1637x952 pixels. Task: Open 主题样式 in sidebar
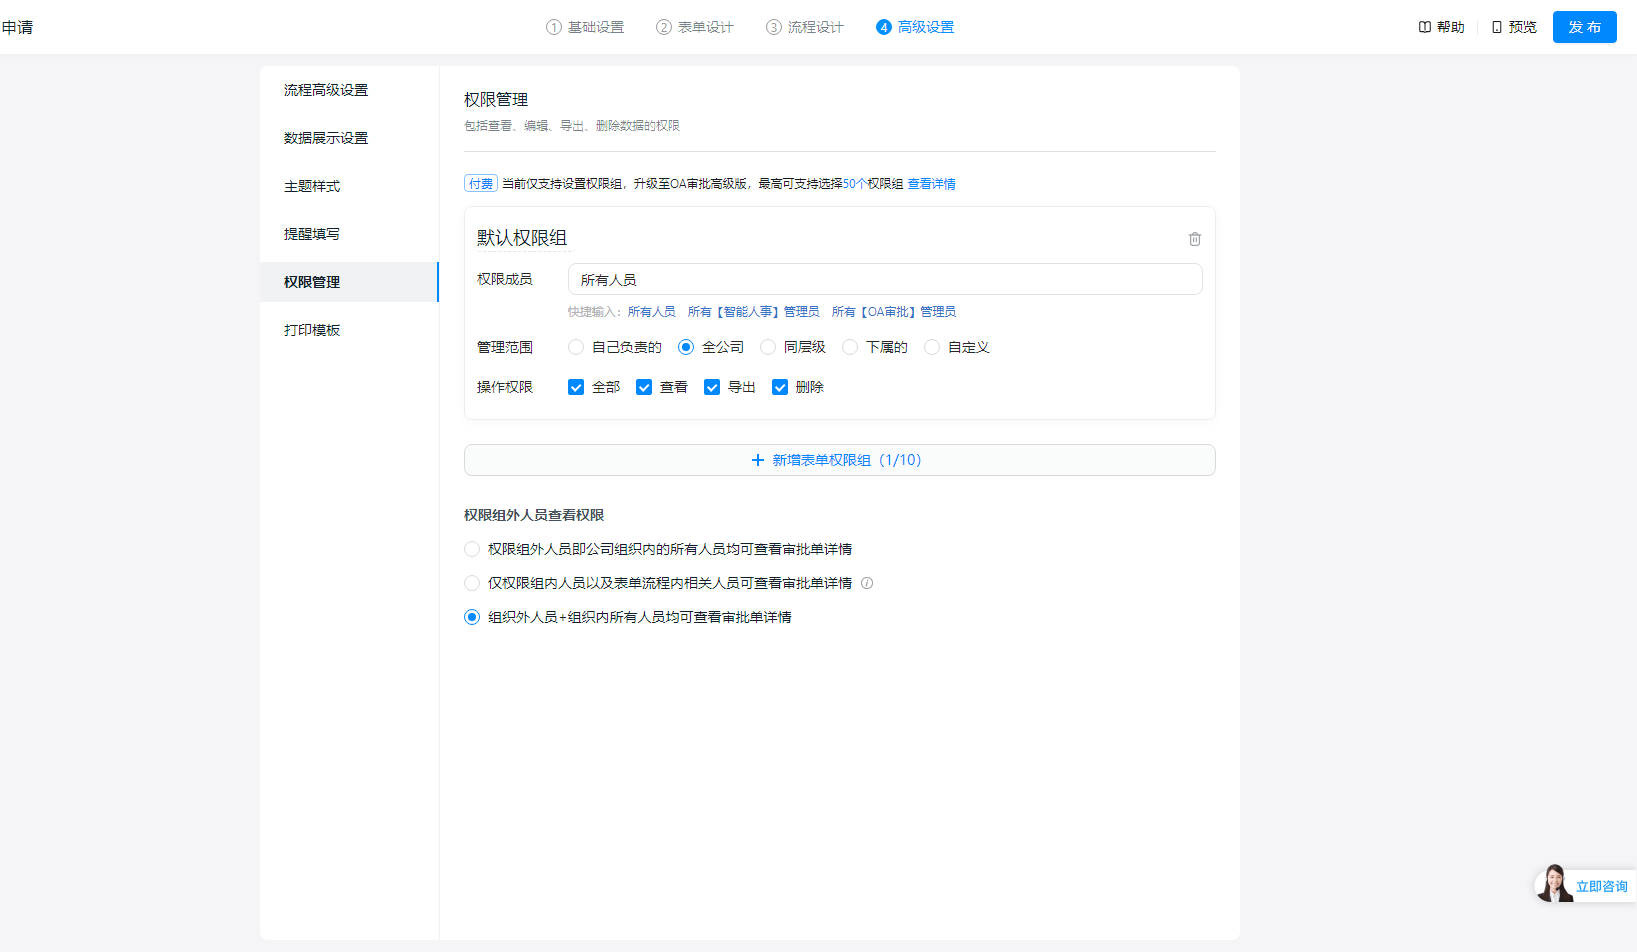[x=349, y=186]
